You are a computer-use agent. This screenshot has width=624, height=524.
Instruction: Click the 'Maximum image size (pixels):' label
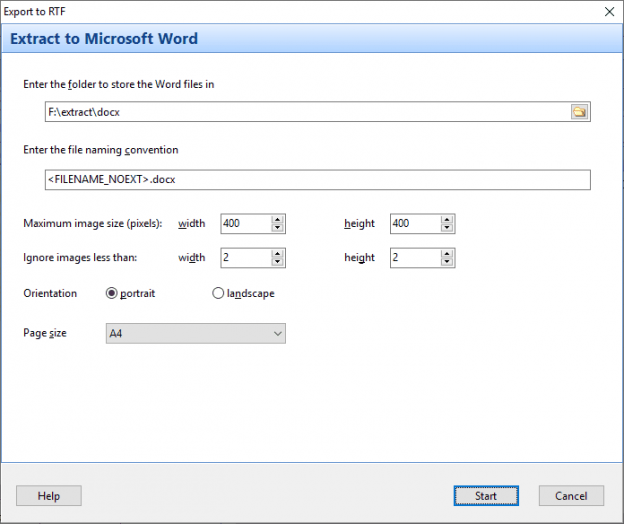click(93, 224)
